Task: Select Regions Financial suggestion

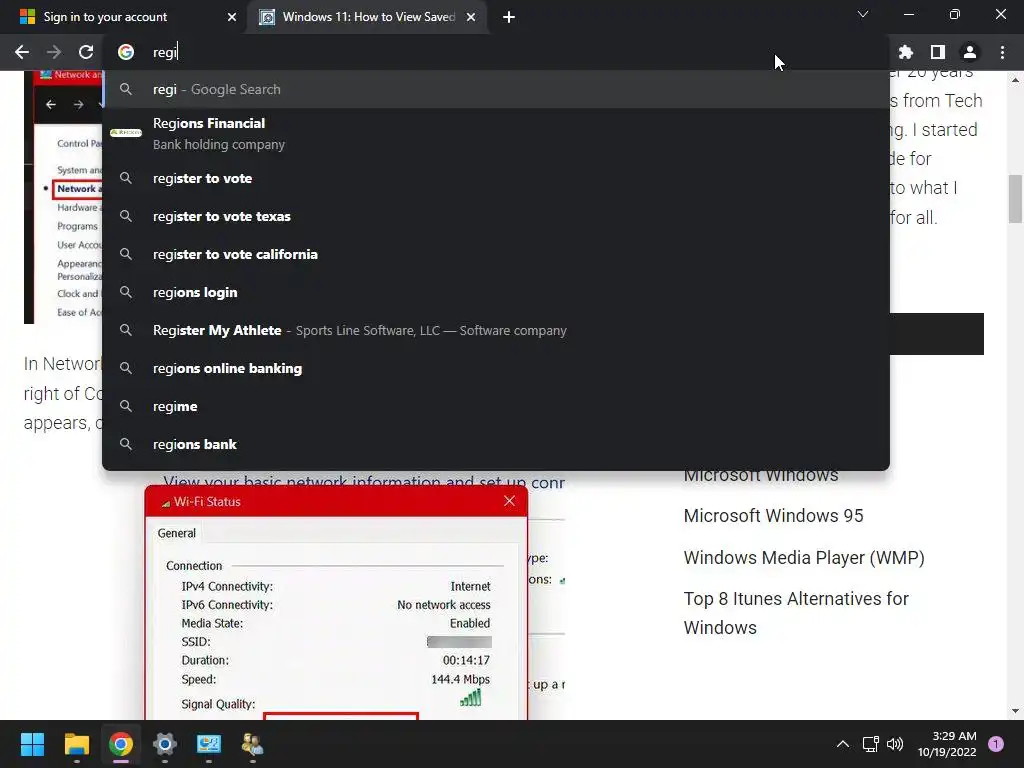Action: pyautogui.click(x=496, y=133)
